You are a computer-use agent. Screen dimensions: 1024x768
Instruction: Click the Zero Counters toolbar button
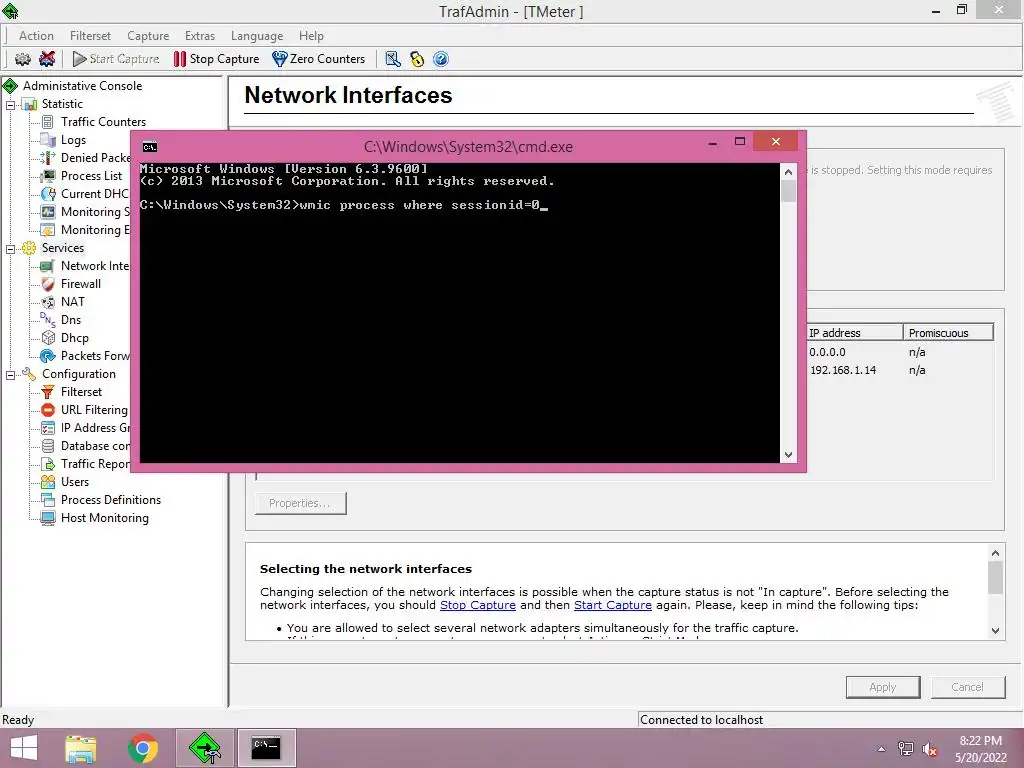(319, 59)
